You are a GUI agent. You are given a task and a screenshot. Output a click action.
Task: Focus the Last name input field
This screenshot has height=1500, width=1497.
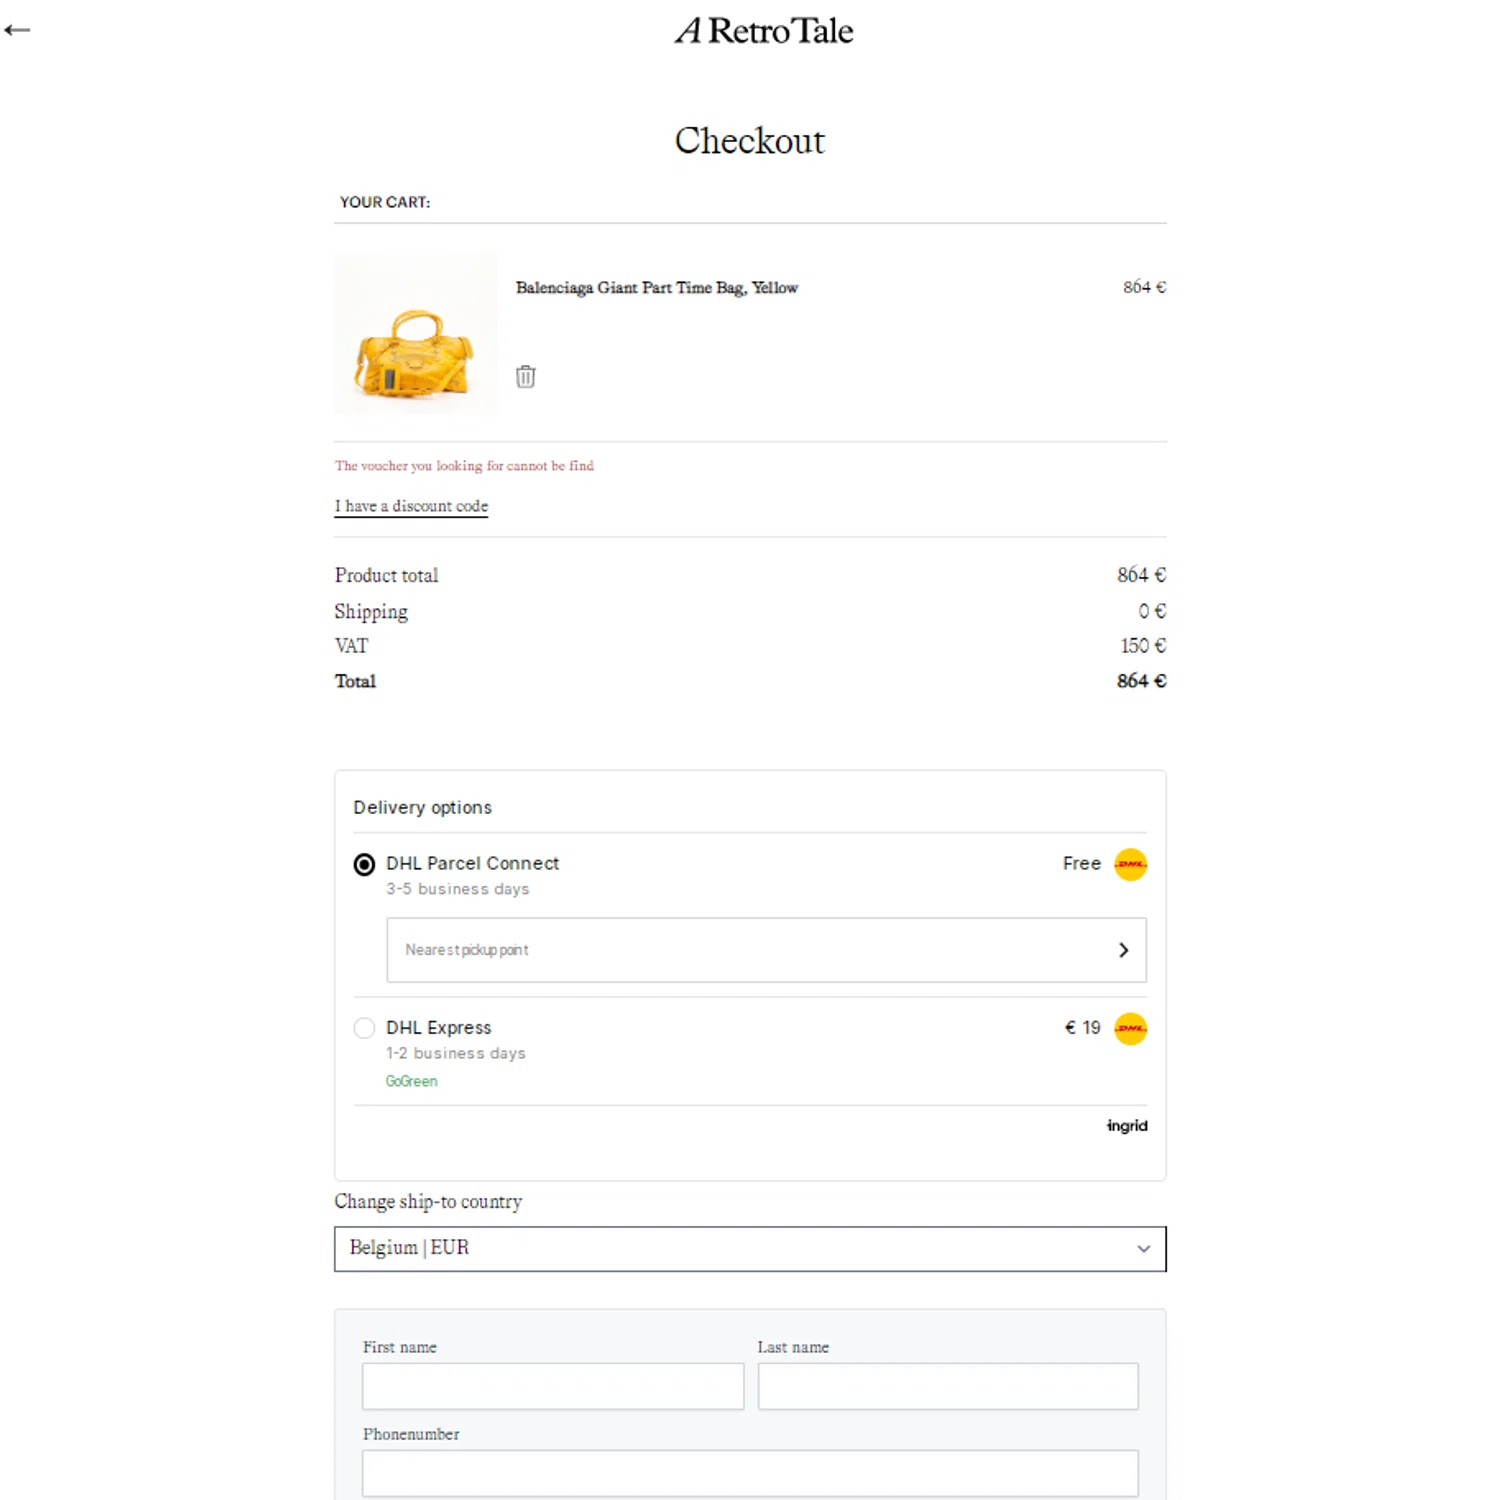(x=948, y=1386)
